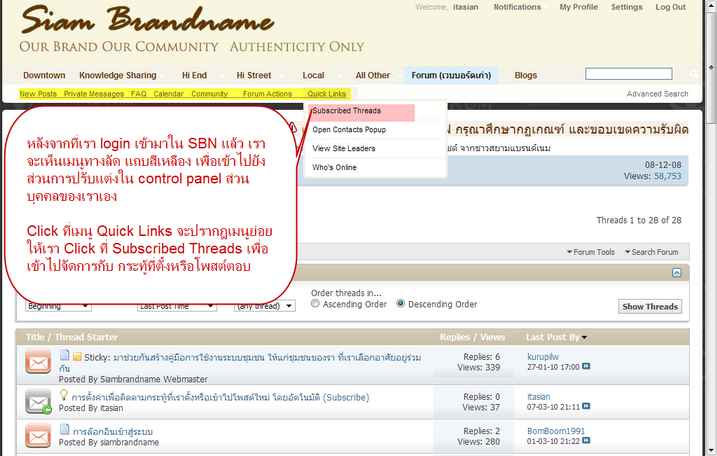Collapse the display options panel
This screenshot has width=717, height=456.
pyautogui.click(x=677, y=272)
